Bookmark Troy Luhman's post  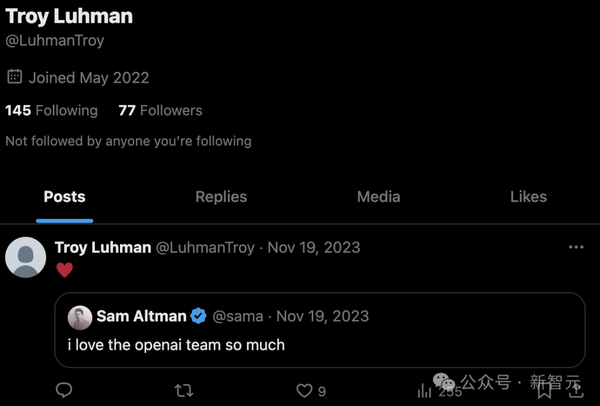tap(545, 390)
